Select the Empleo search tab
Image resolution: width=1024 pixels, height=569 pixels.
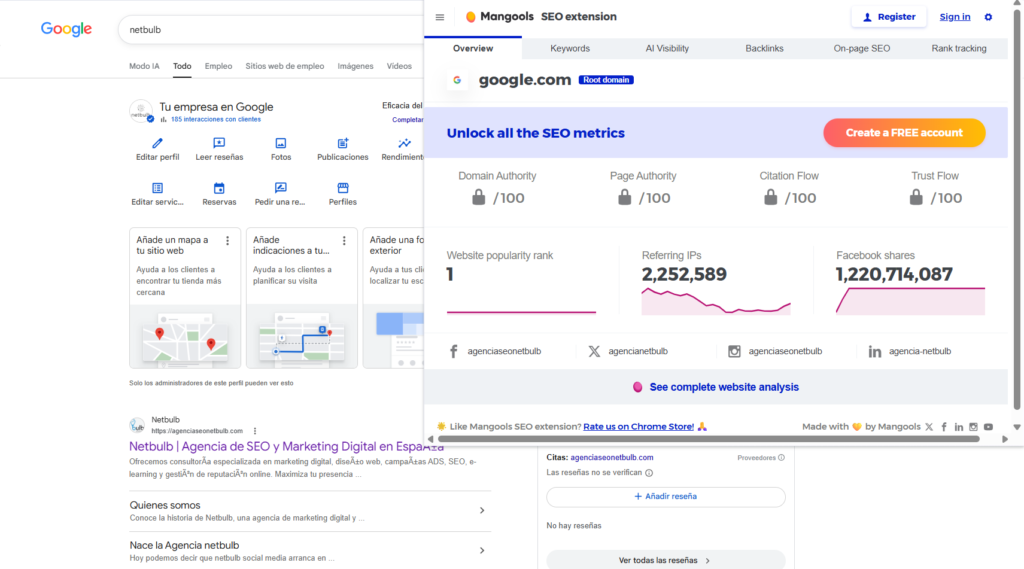tap(218, 66)
